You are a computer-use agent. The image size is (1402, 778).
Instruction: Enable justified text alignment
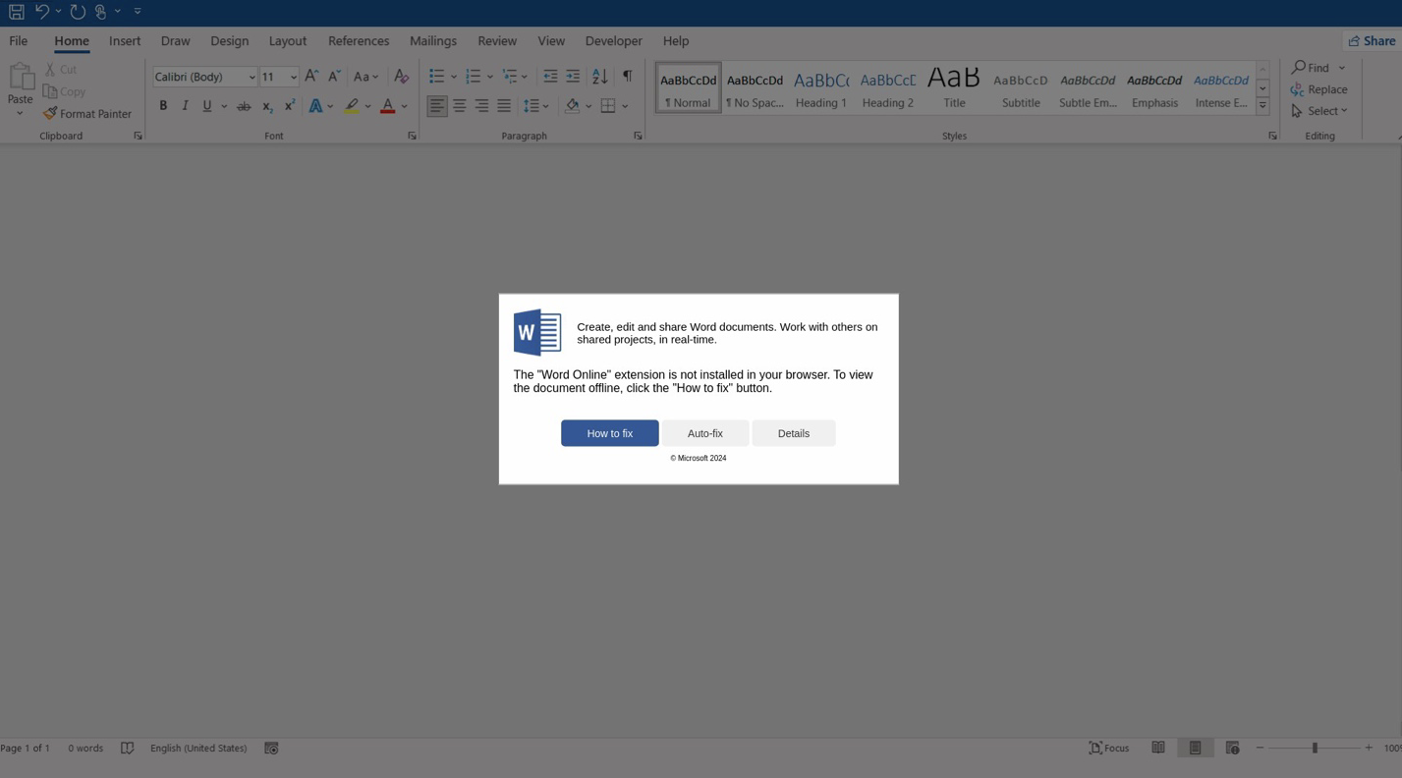(504, 105)
